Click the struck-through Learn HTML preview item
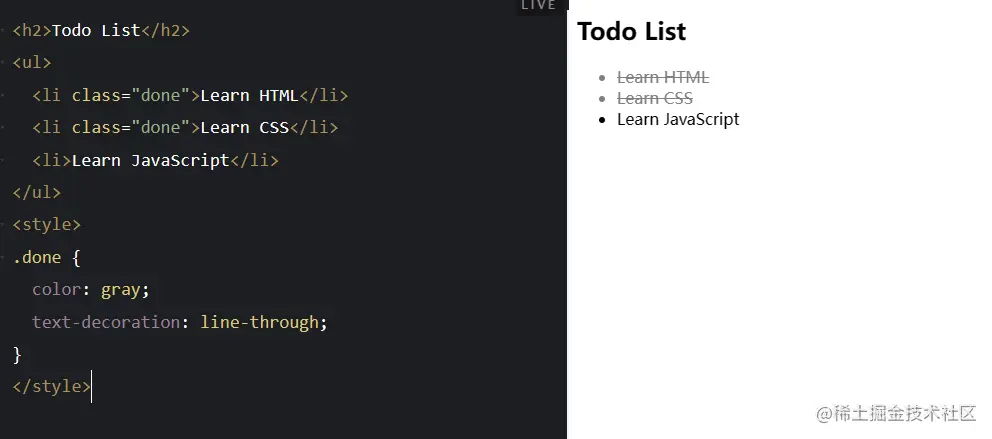This screenshot has height=439, width=992. [663, 77]
